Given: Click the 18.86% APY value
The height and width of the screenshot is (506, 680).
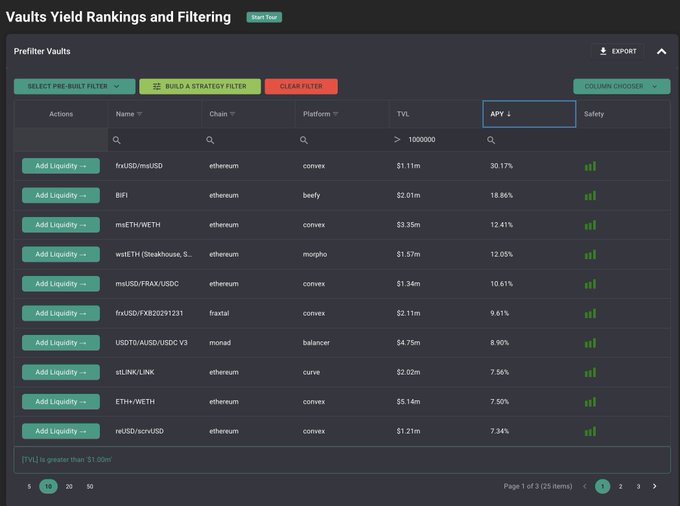Looking at the screenshot, I should click(501, 196).
